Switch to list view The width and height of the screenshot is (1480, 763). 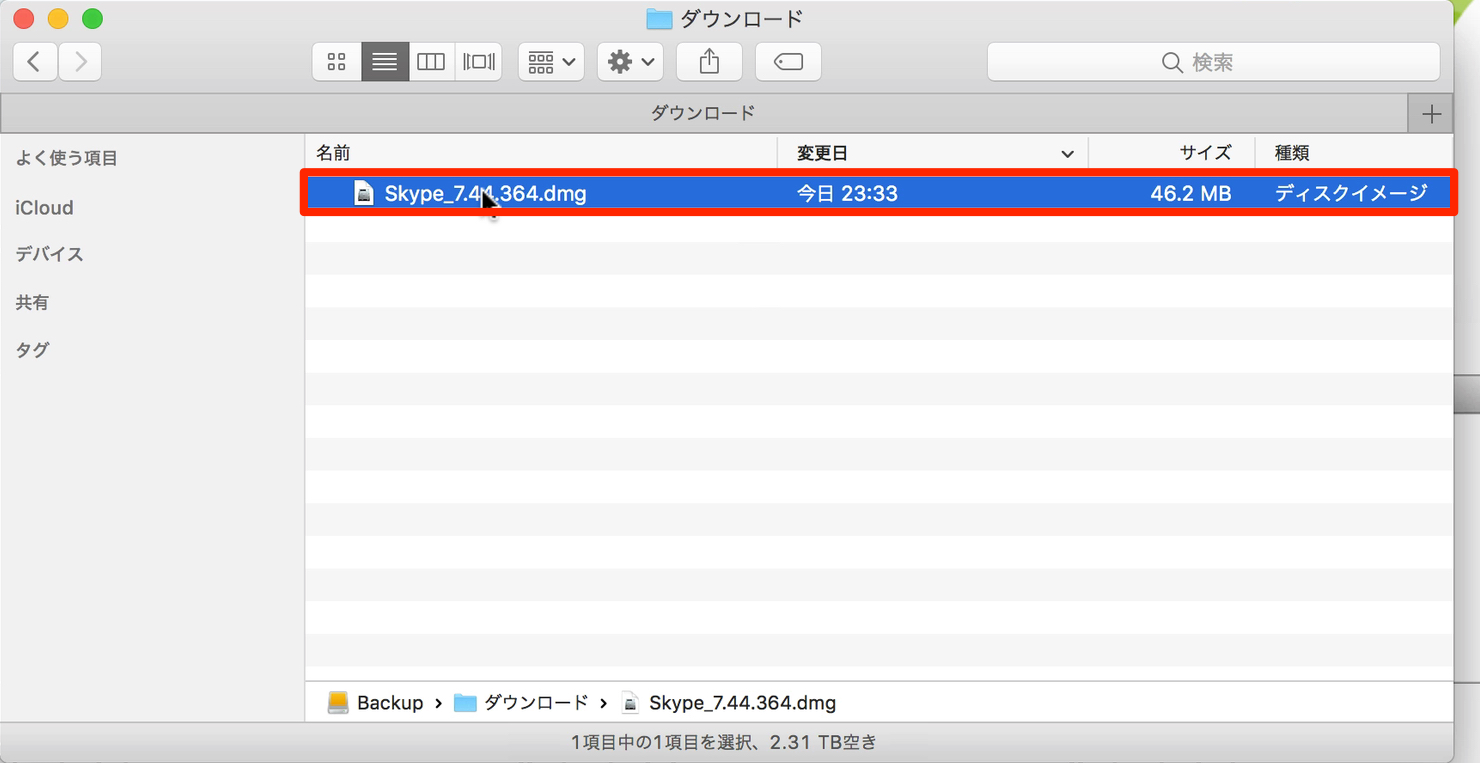point(385,62)
